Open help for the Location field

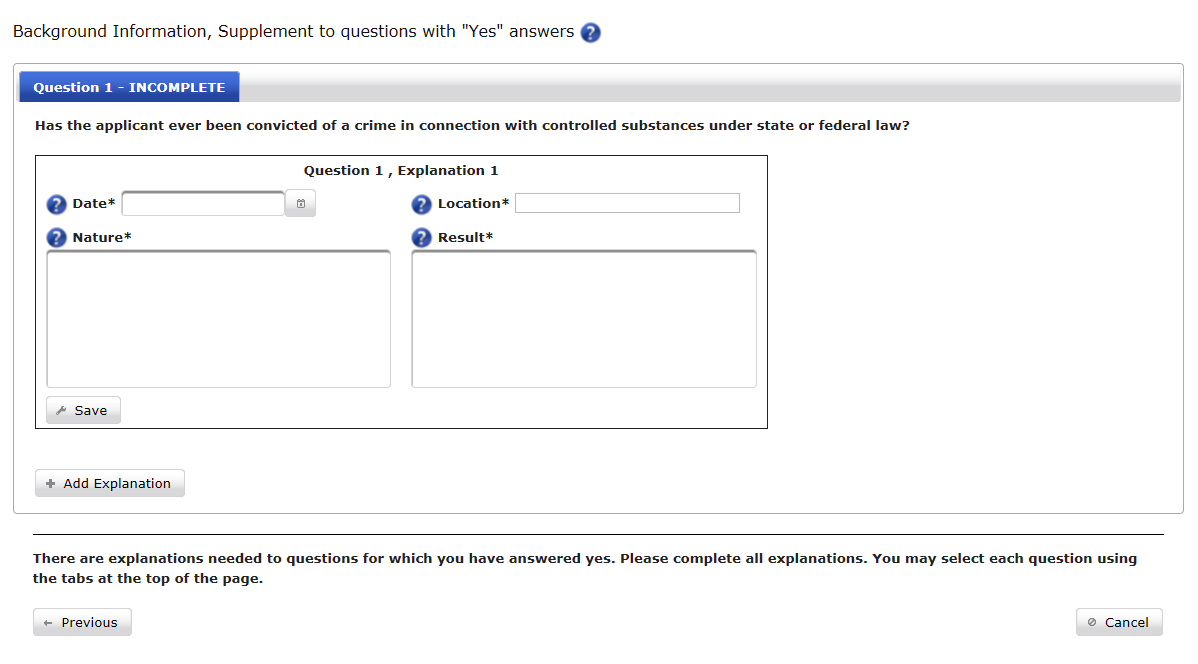click(x=422, y=205)
